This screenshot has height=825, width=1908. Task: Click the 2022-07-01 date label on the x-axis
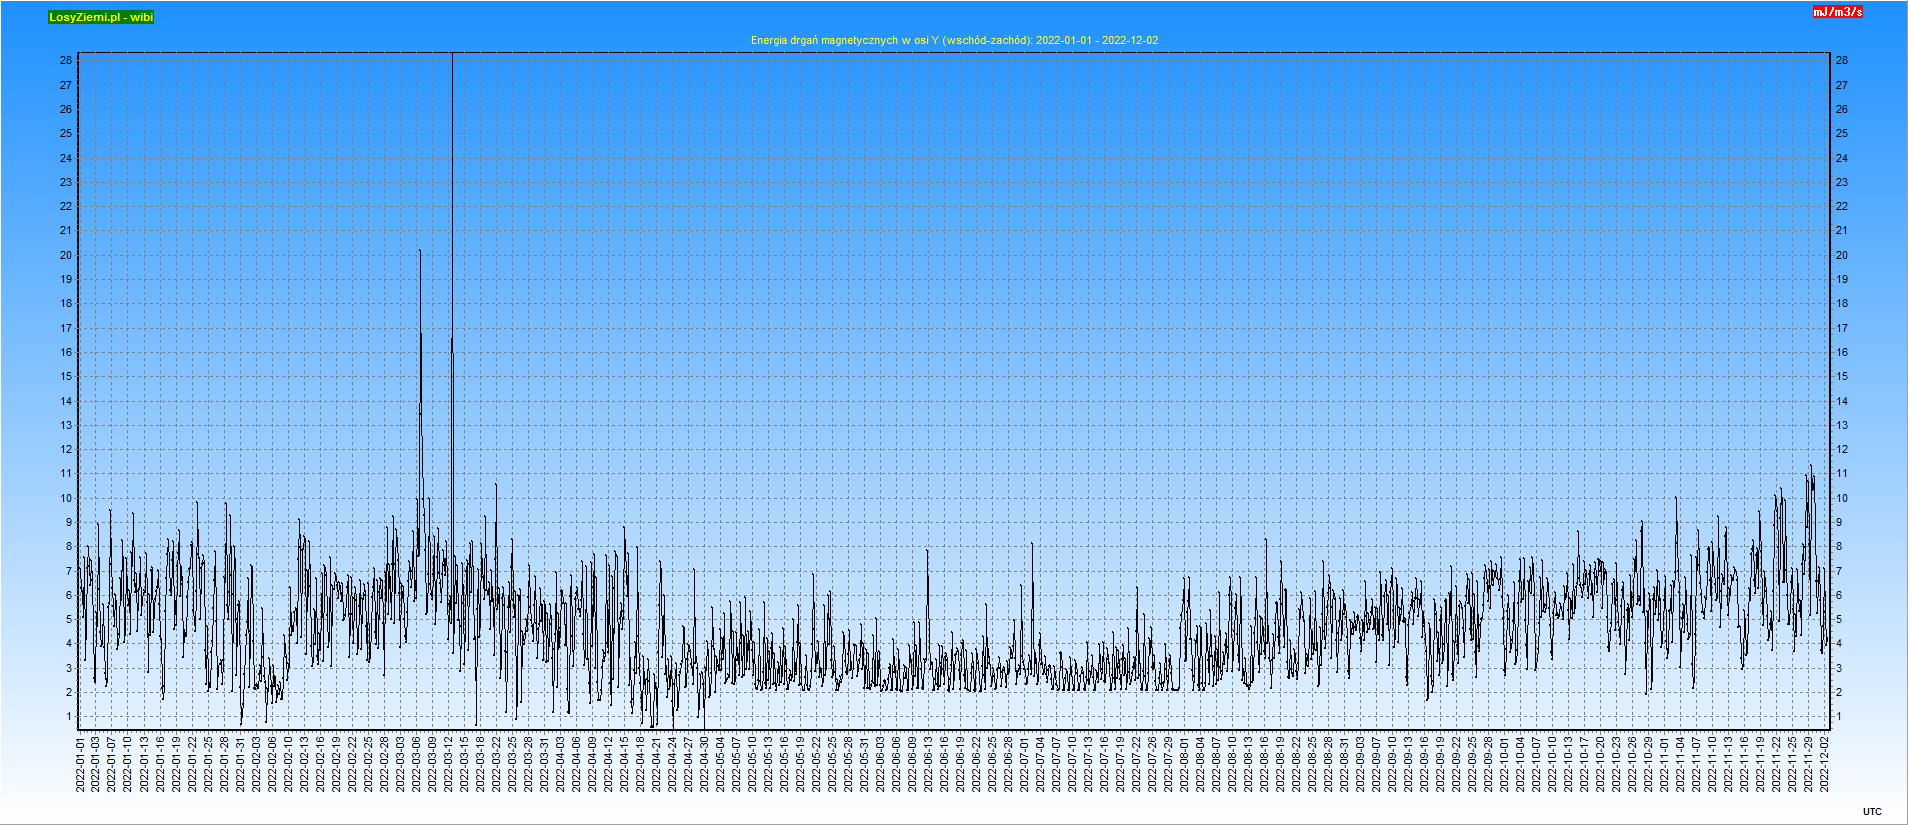[1025, 765]
